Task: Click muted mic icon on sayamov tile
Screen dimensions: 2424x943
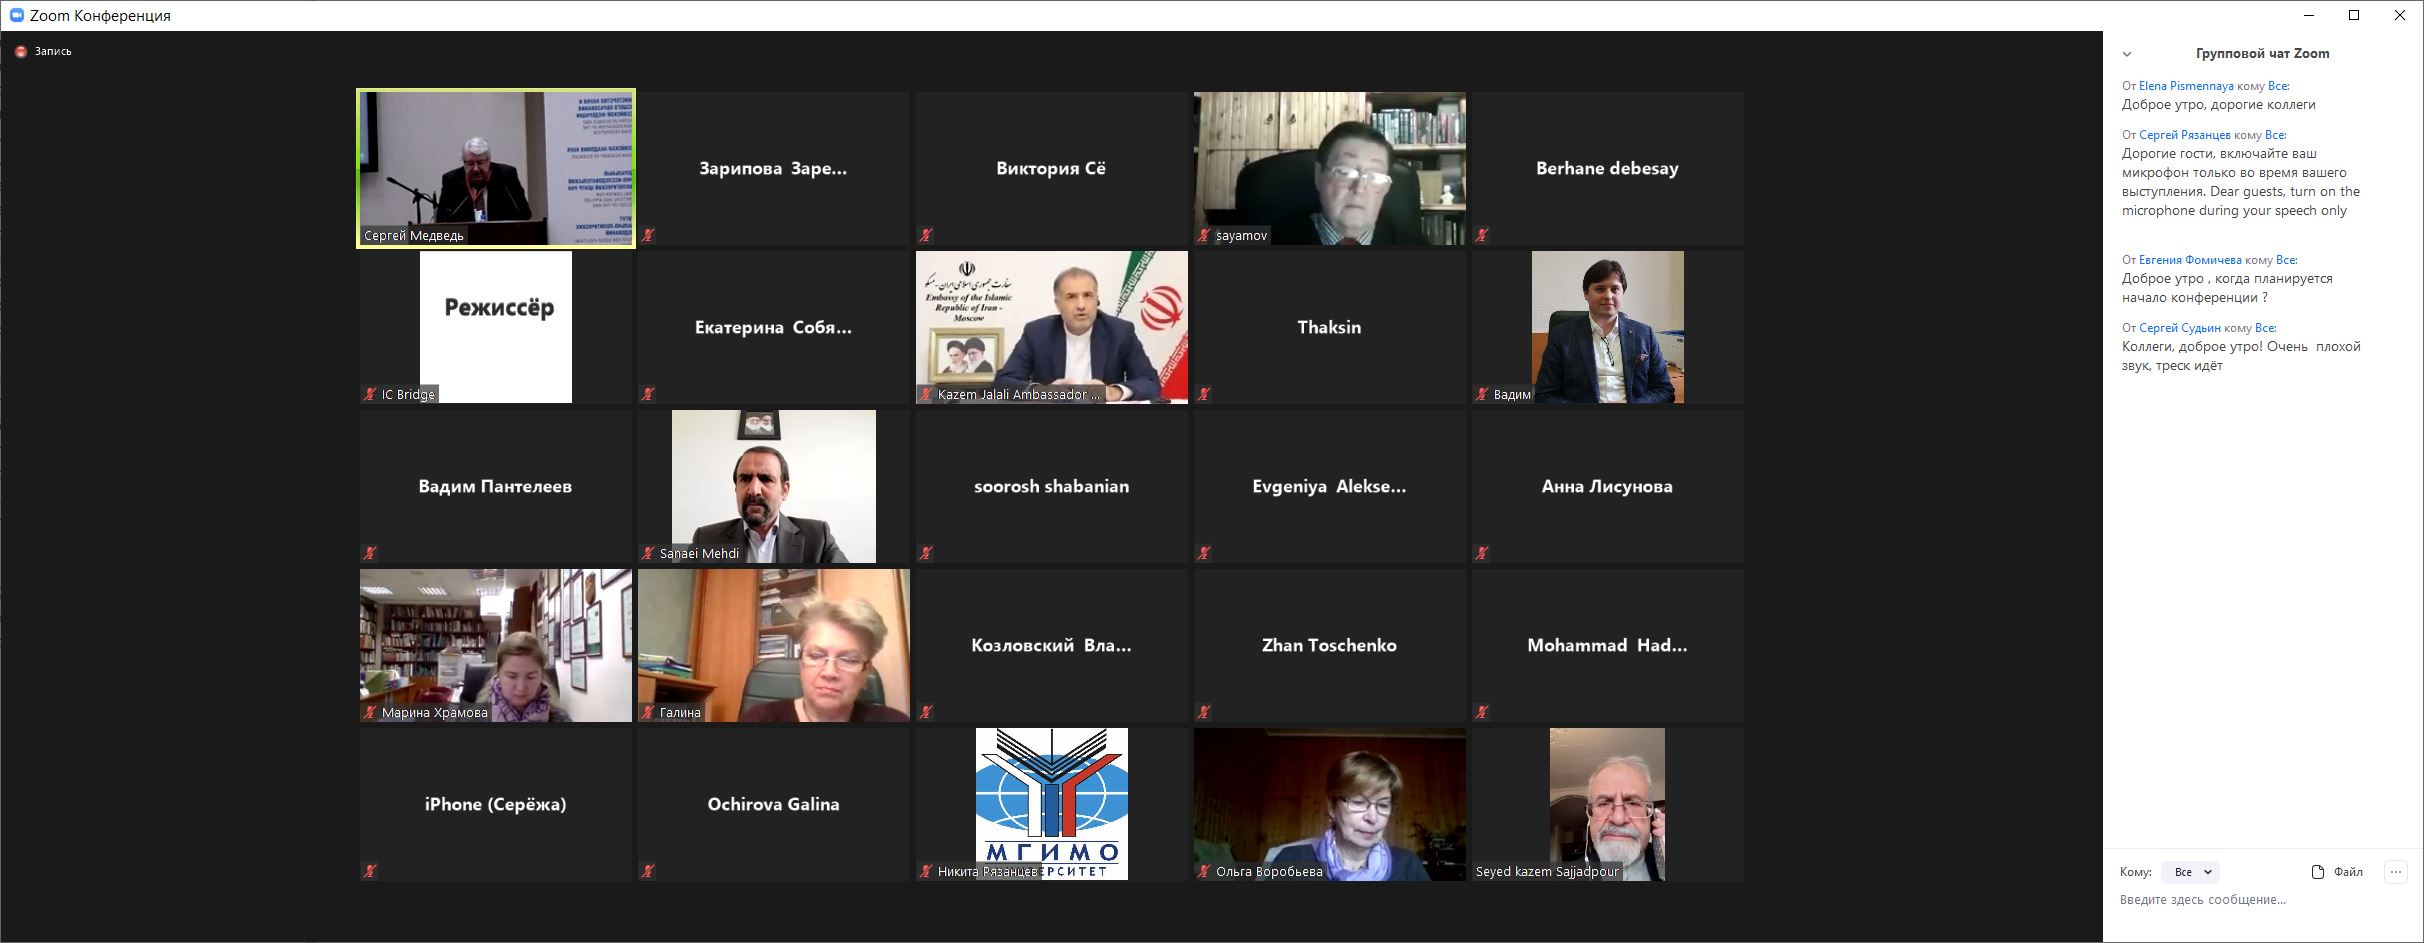Action: (x=1204, y=236)
